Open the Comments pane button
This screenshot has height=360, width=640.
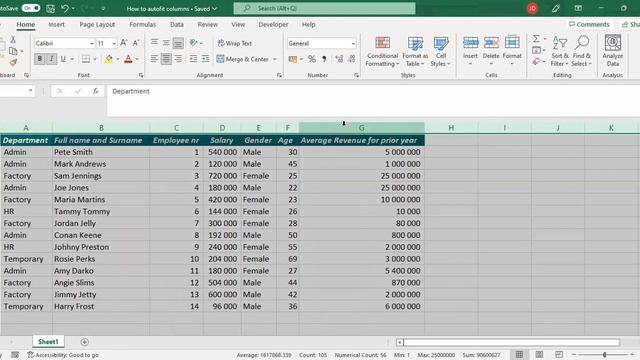tap(589, 24)
